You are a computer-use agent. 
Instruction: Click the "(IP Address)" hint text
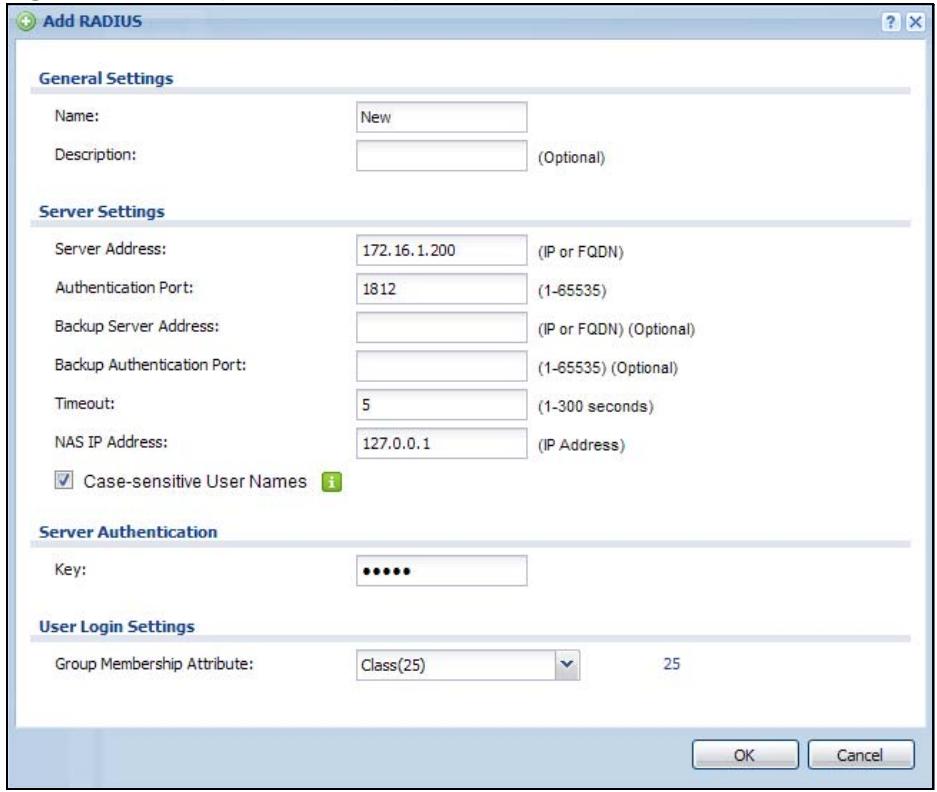(x=581, y=445)
